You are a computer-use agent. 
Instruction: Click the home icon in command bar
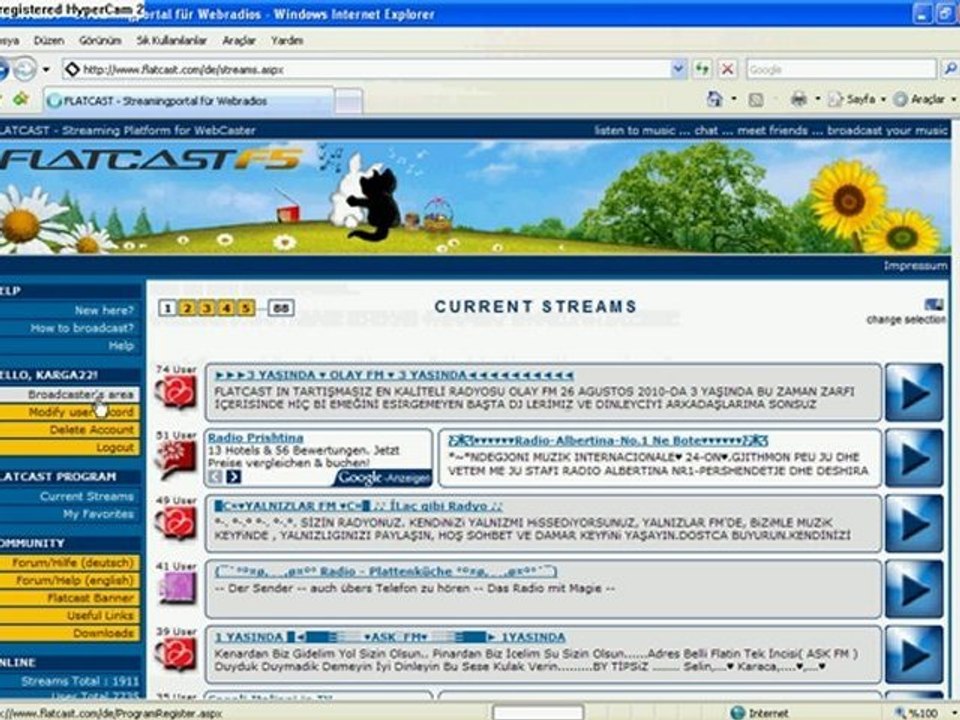pos(714,99)
